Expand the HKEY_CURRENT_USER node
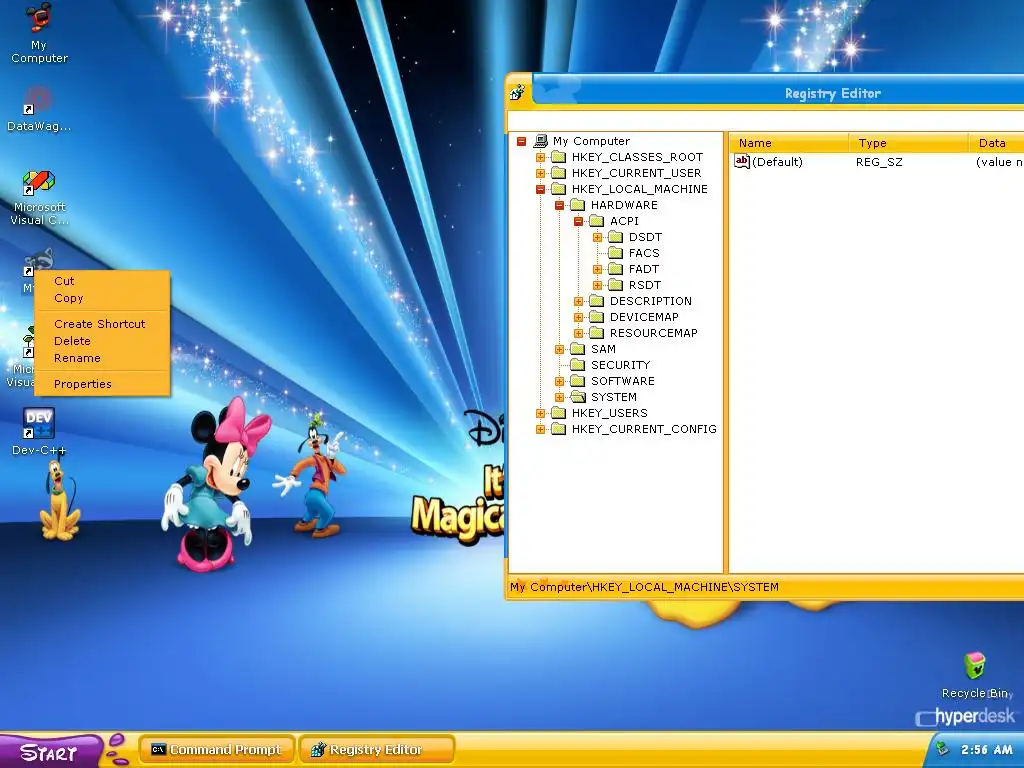1024x768 pixels. click(x=540, y=173)
